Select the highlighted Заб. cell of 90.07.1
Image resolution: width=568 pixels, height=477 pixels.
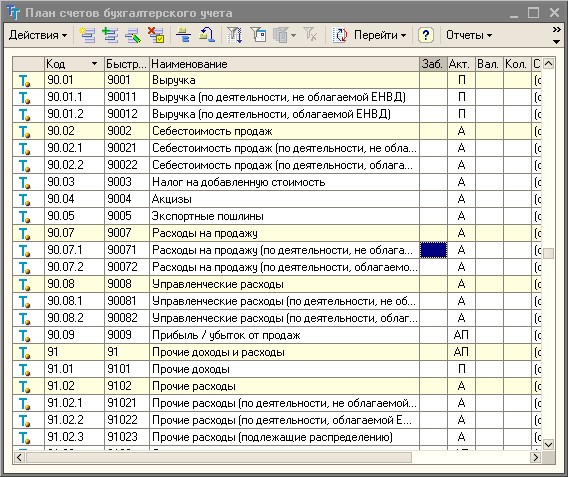433,250
